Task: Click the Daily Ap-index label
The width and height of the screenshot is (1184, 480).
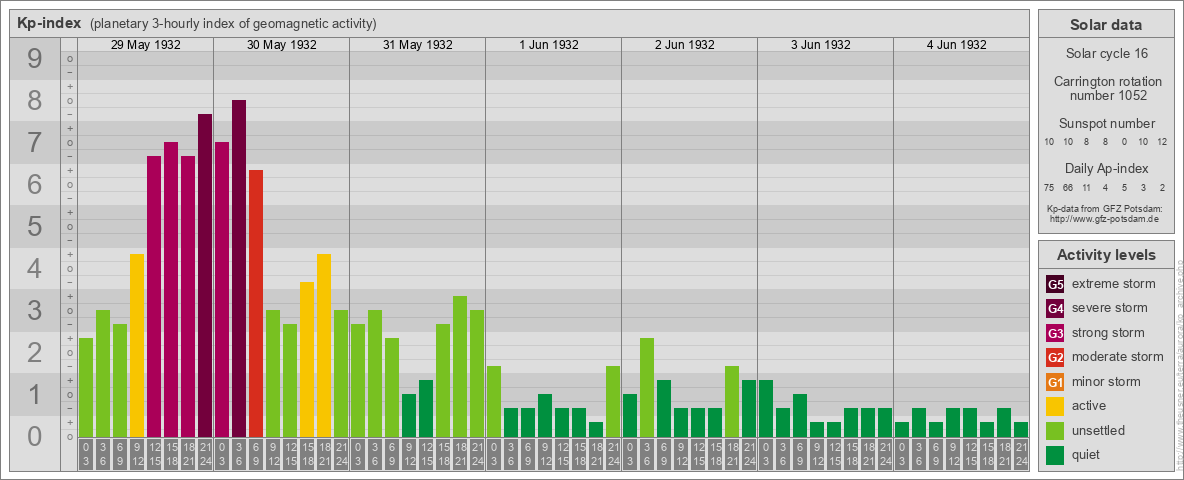Action: [1106, 168]
